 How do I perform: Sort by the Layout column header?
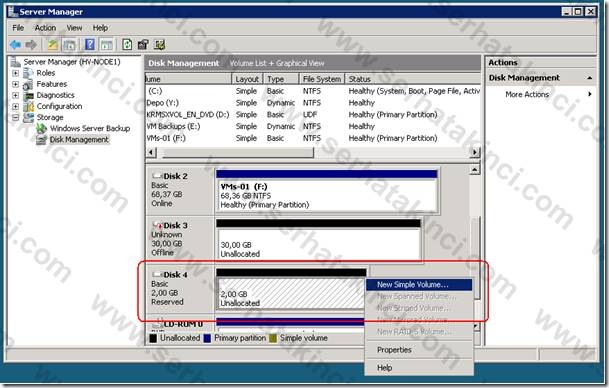tap(247, 79)
